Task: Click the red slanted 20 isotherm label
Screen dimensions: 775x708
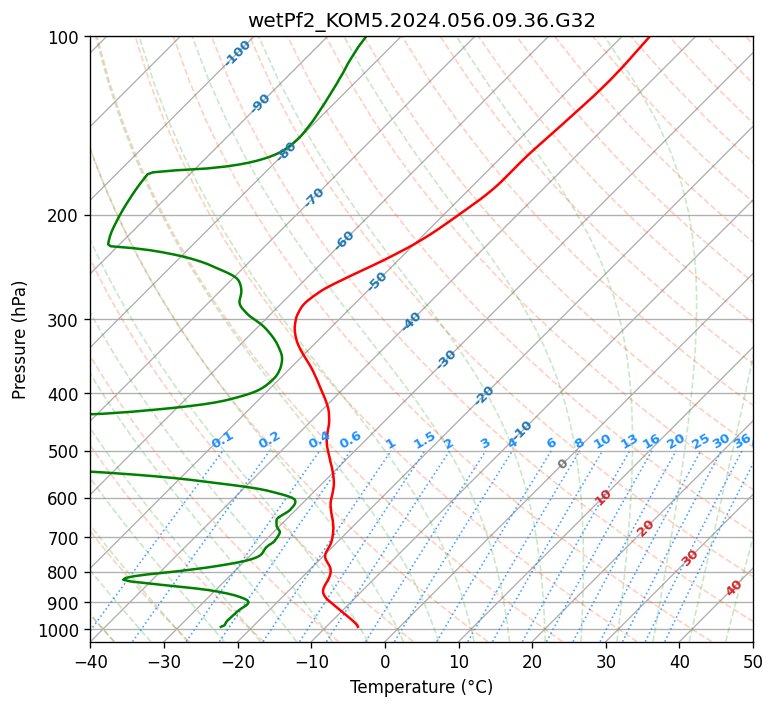Action: (x=645, y=529)
